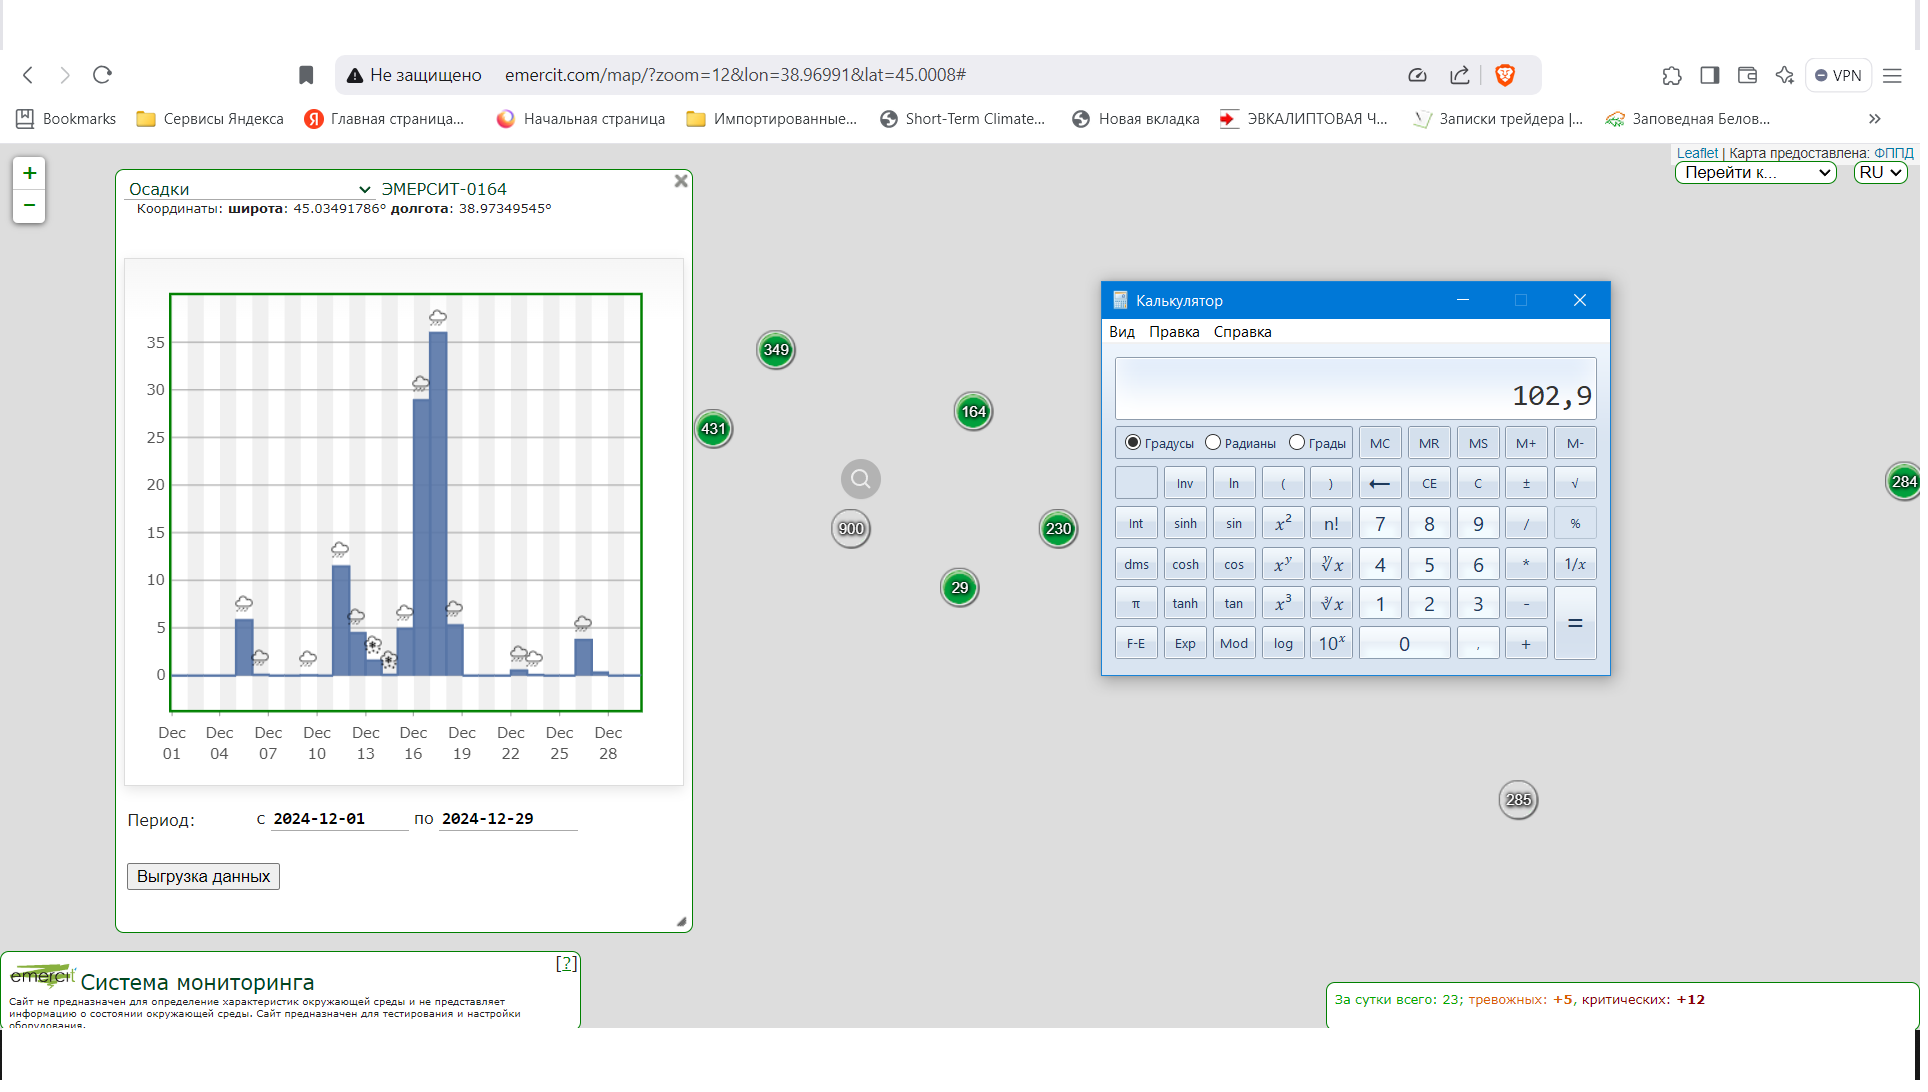Viewport: 1928px width, 1092px height.
Task: Click the browser reload page icon
Action: coord(102,75)
